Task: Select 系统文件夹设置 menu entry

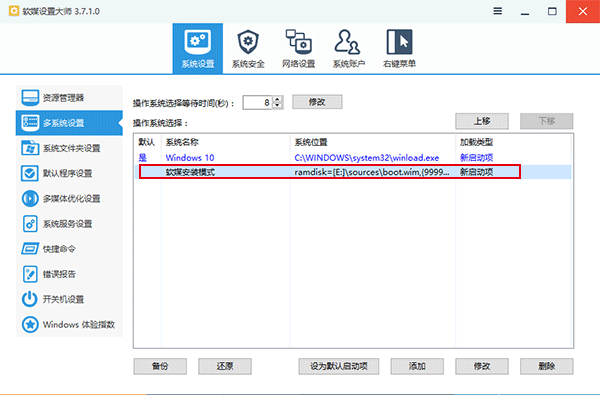Action: [69, 148]
